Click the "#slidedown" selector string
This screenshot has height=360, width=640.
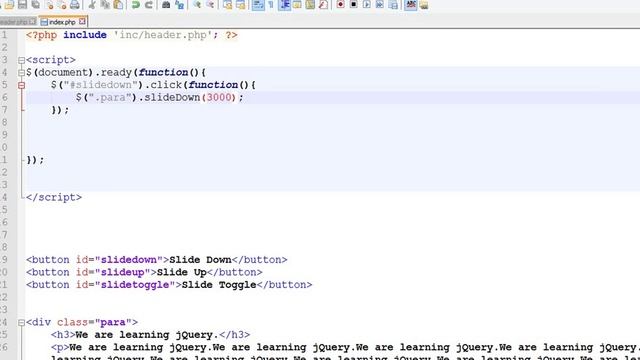click(100, 85)
